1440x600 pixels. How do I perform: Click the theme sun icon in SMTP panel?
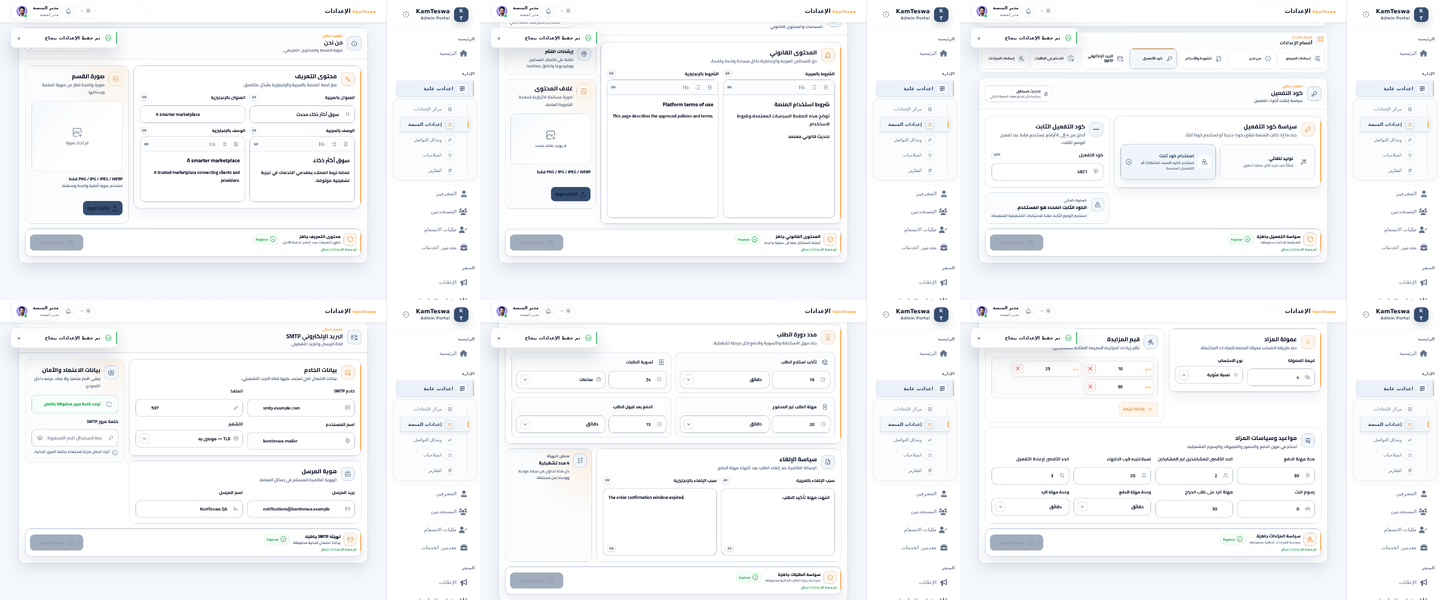pyautogui.click(x=88, y=311)
